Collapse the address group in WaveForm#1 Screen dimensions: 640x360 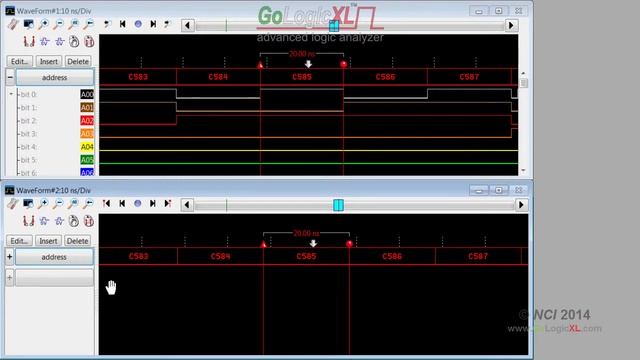point(10,77)
